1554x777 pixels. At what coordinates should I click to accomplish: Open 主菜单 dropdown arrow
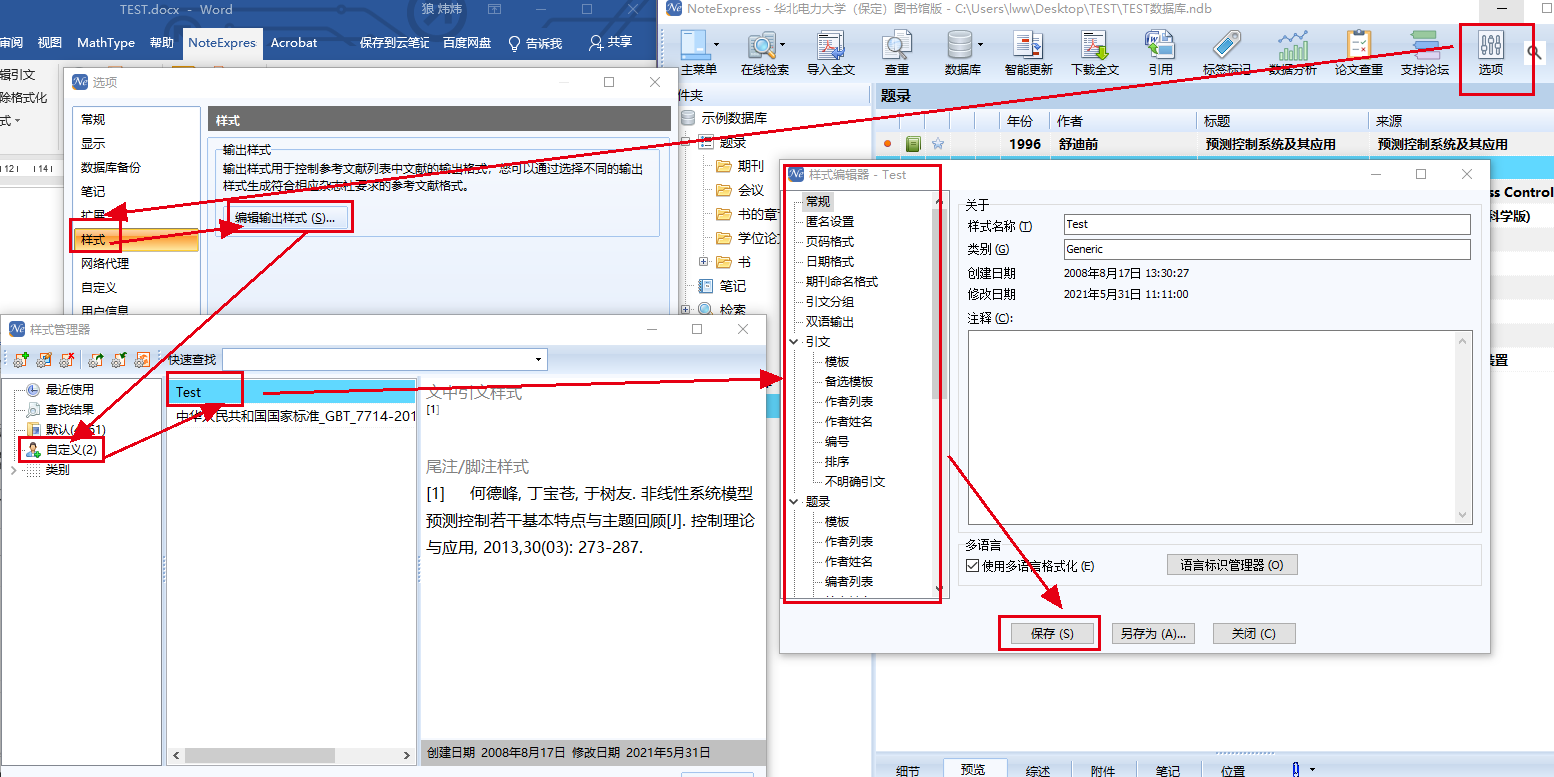click(714, 44)
